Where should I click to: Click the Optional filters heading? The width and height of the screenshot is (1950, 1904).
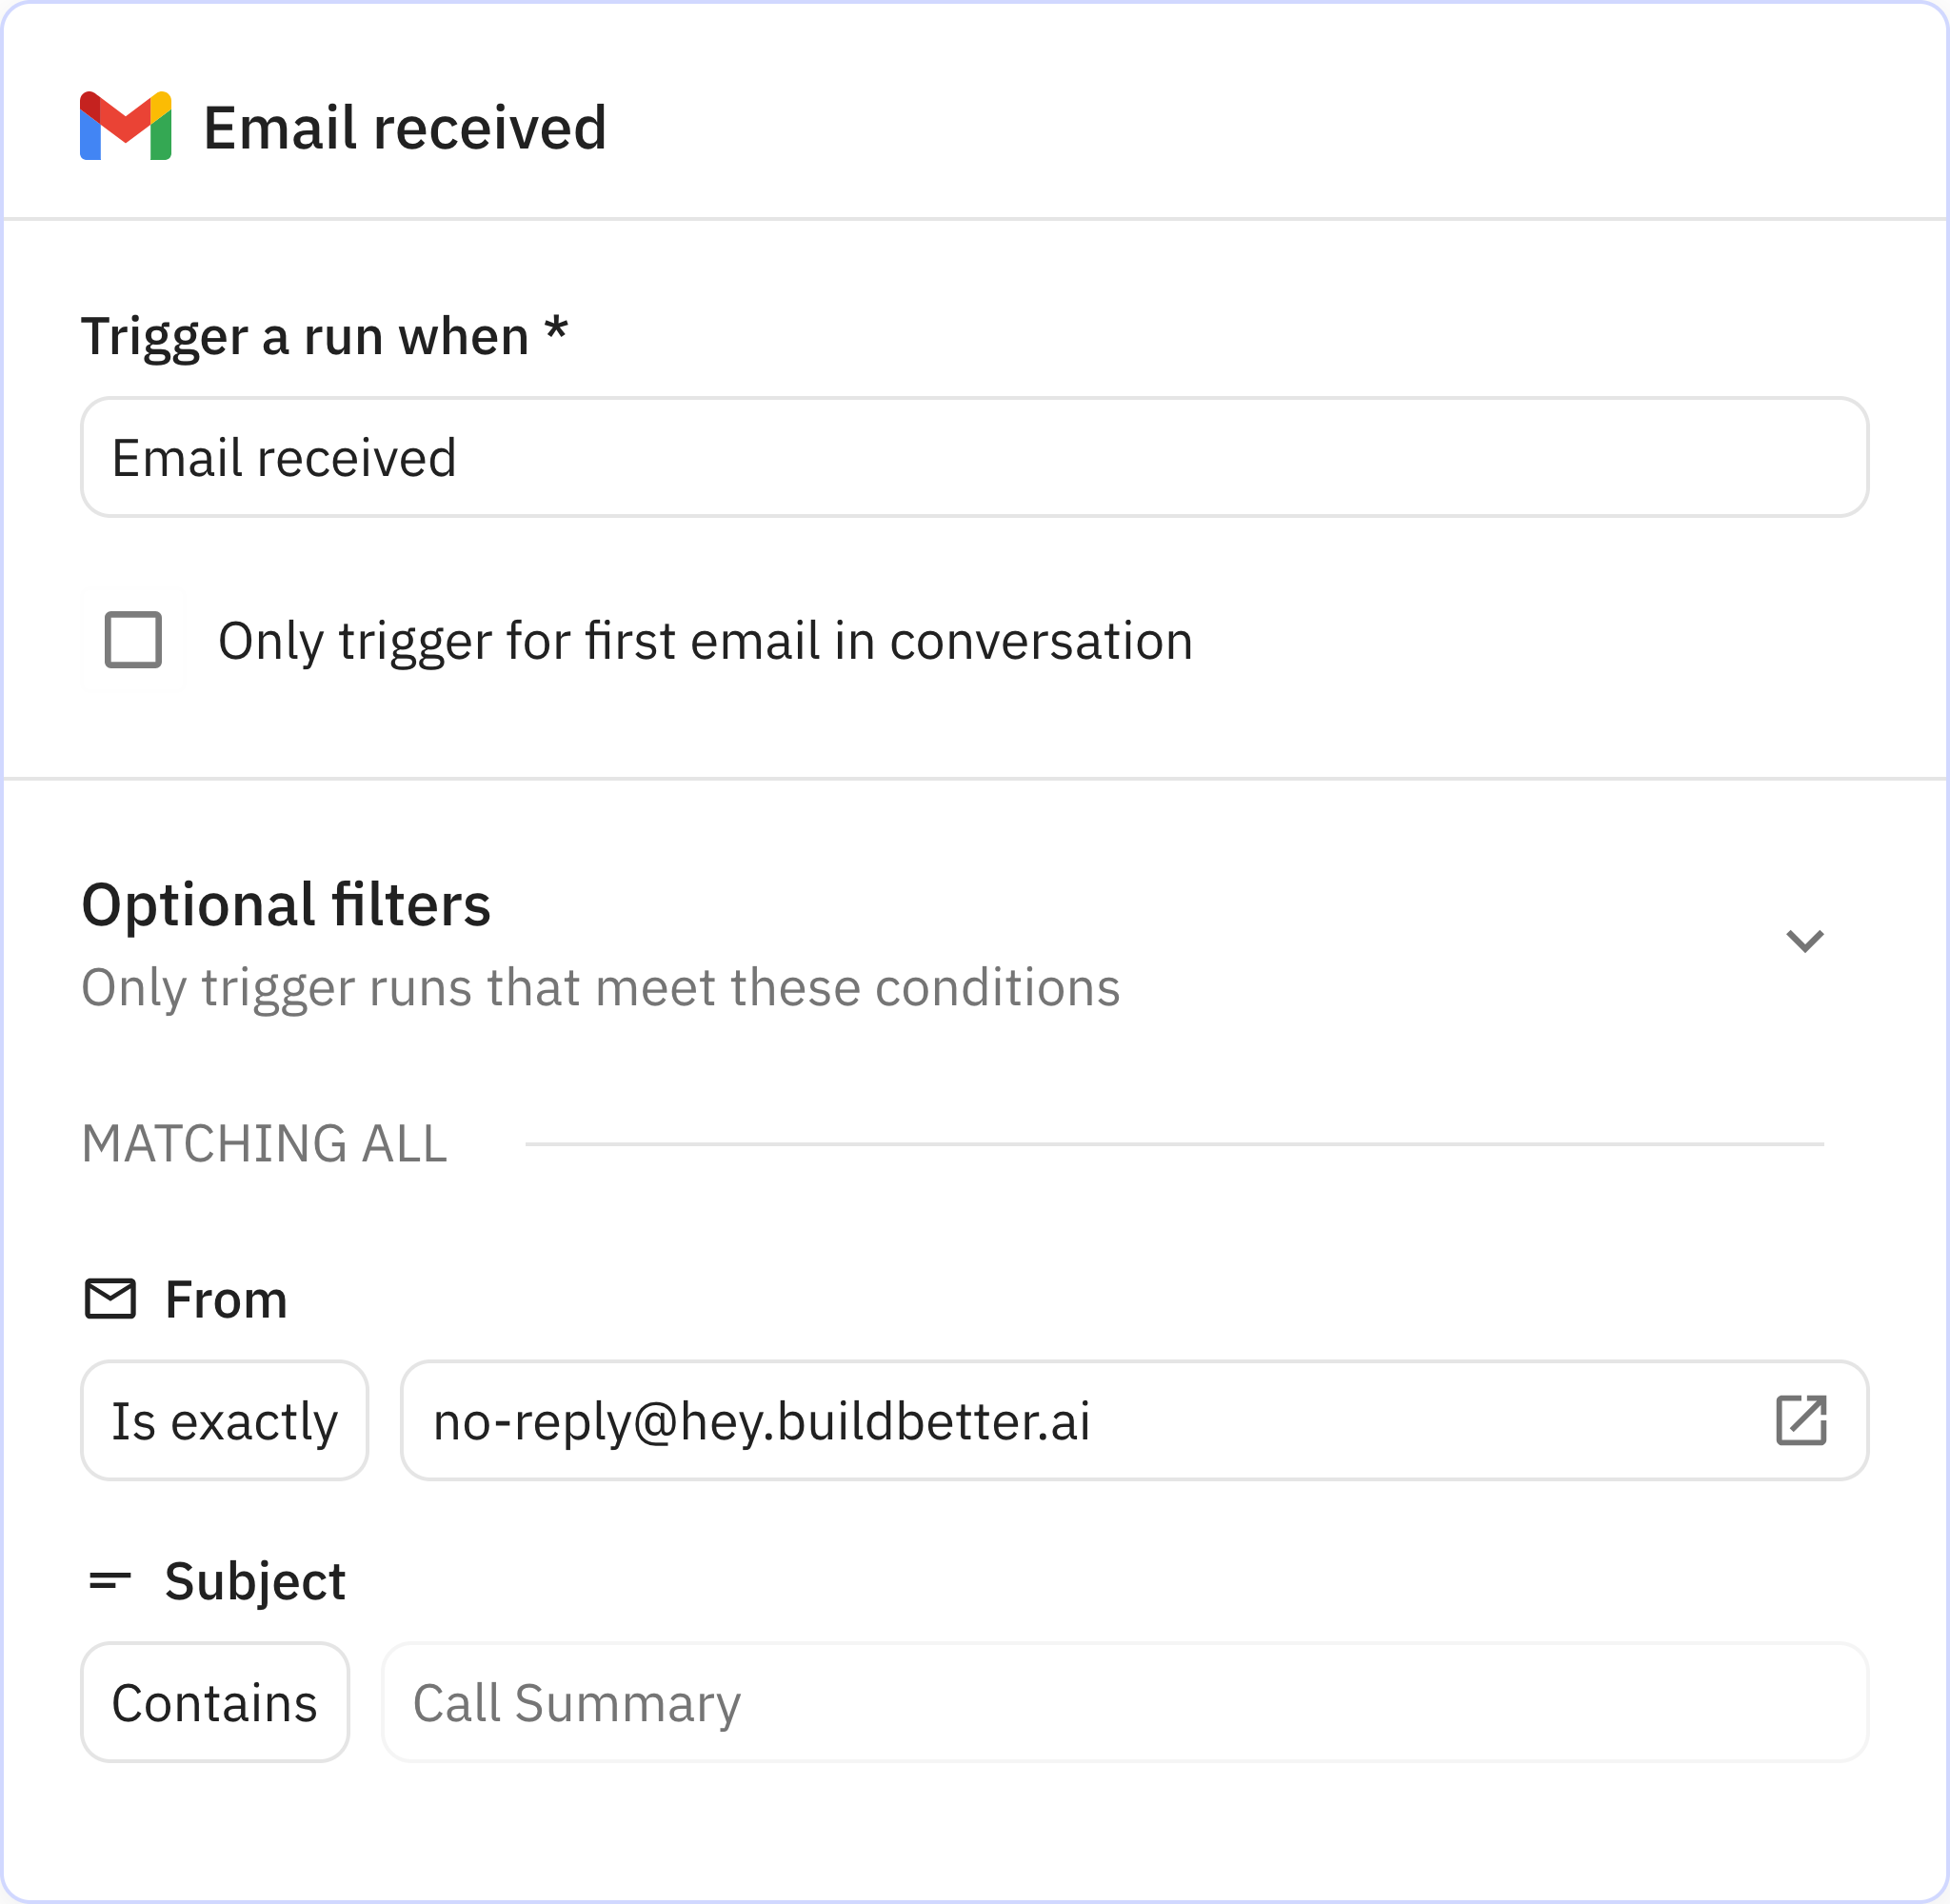pyautogui.click(x=286, y=906)
